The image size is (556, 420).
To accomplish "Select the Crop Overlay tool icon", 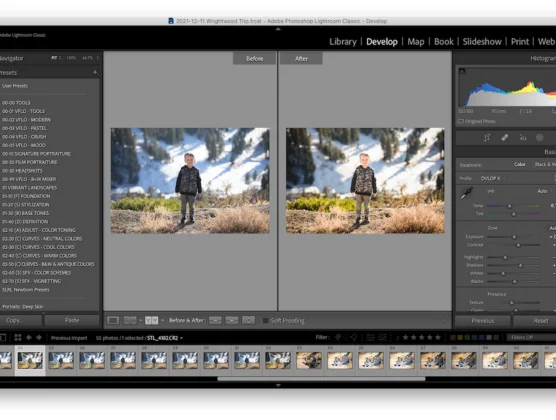I will click(x=487, y=138).
